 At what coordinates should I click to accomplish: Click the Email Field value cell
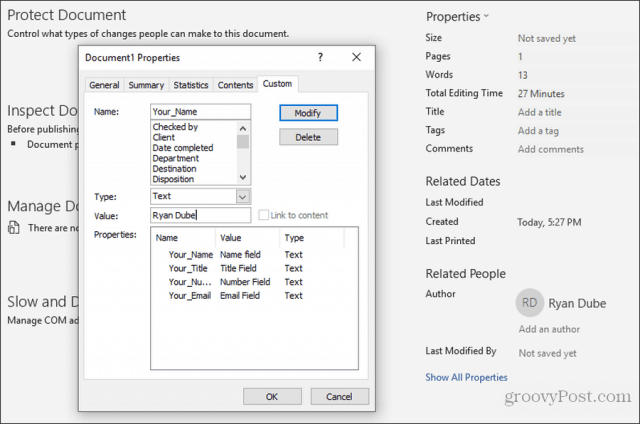[240, 295]
